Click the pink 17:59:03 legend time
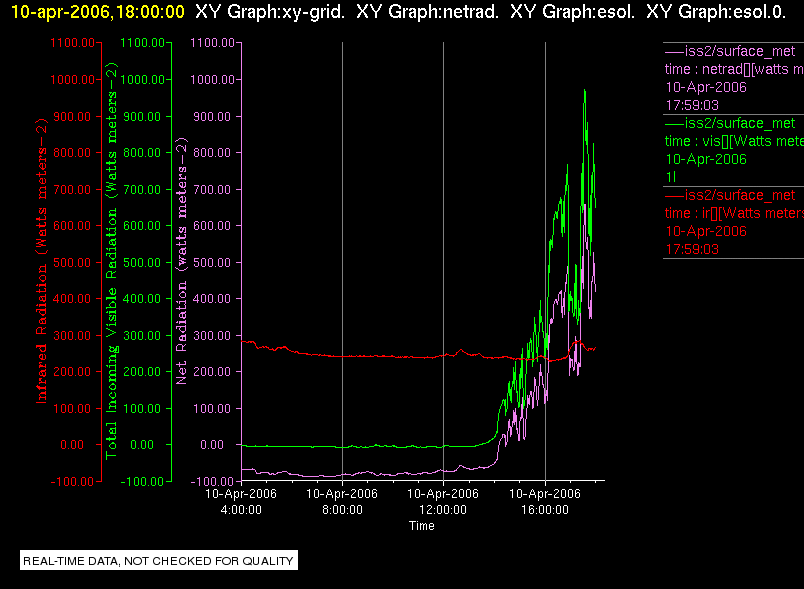This screenshot has width=804, height=589. (692, 105)
